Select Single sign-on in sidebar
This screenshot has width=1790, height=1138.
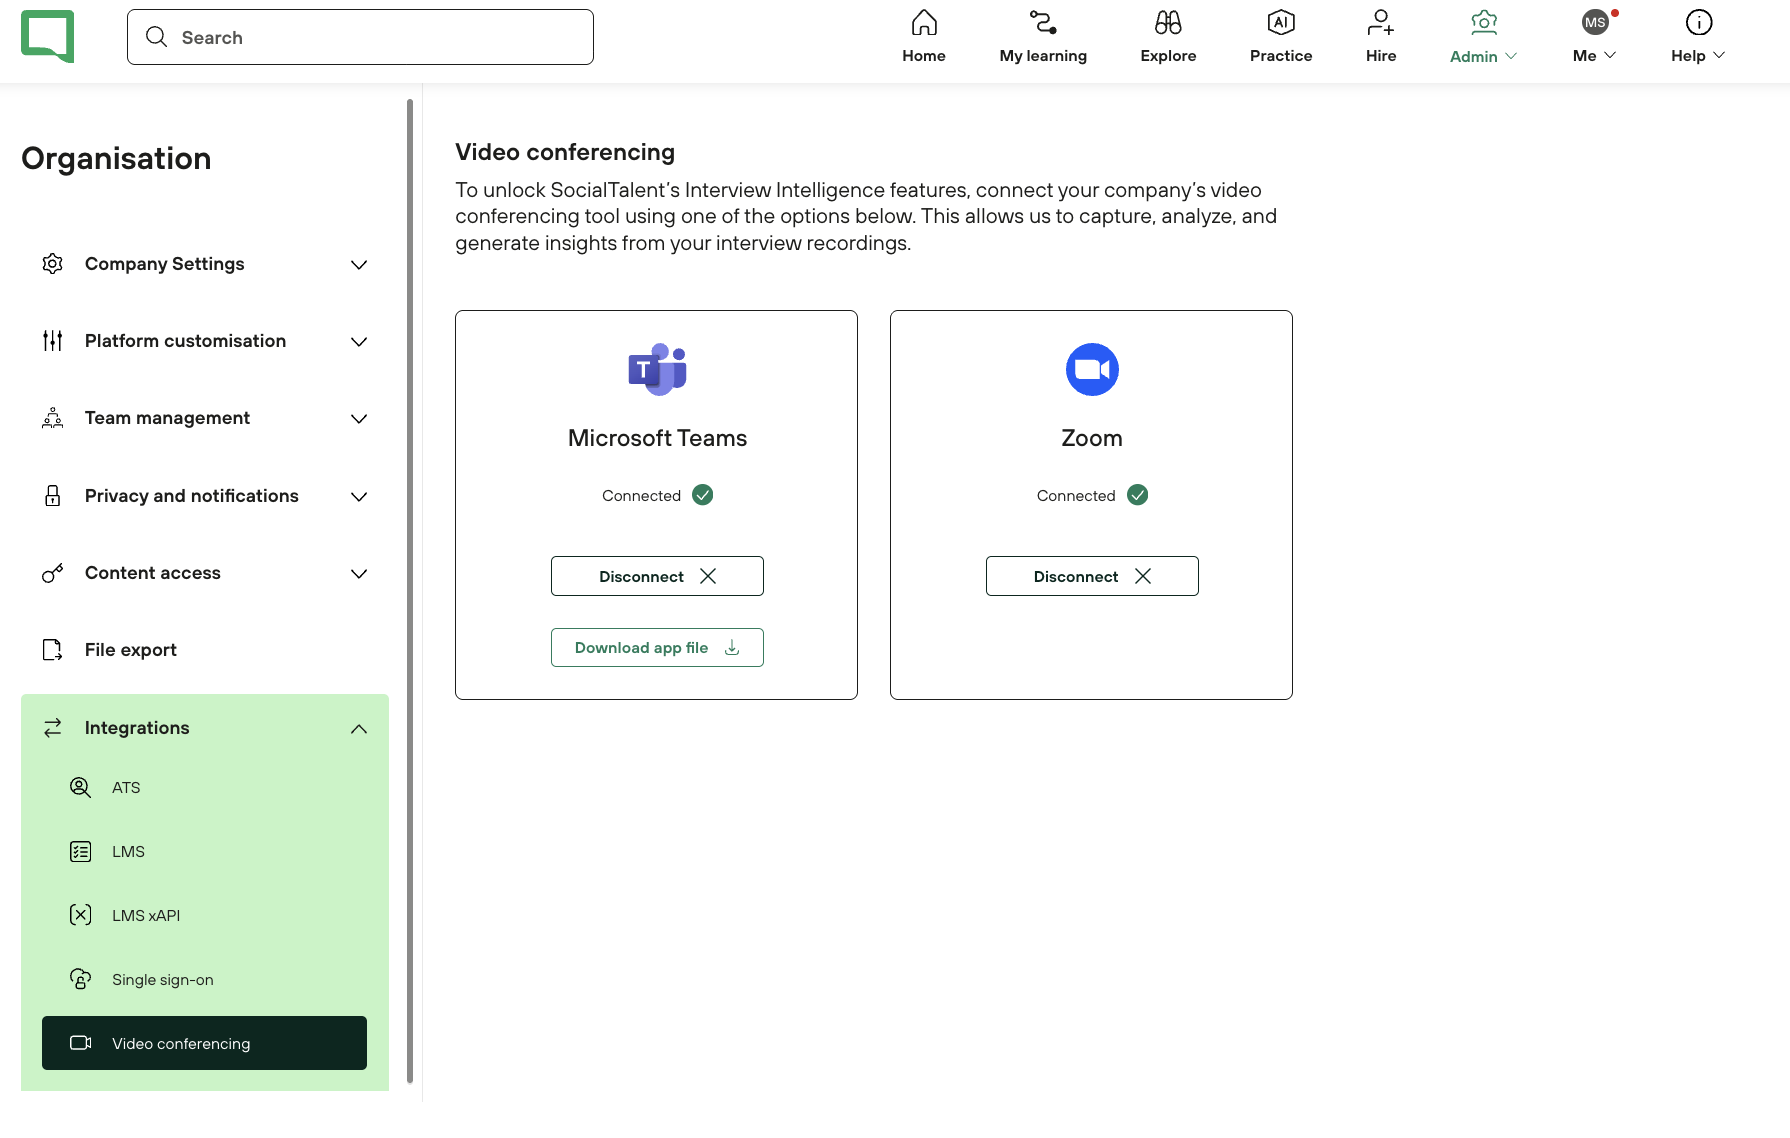coord(162,980)
